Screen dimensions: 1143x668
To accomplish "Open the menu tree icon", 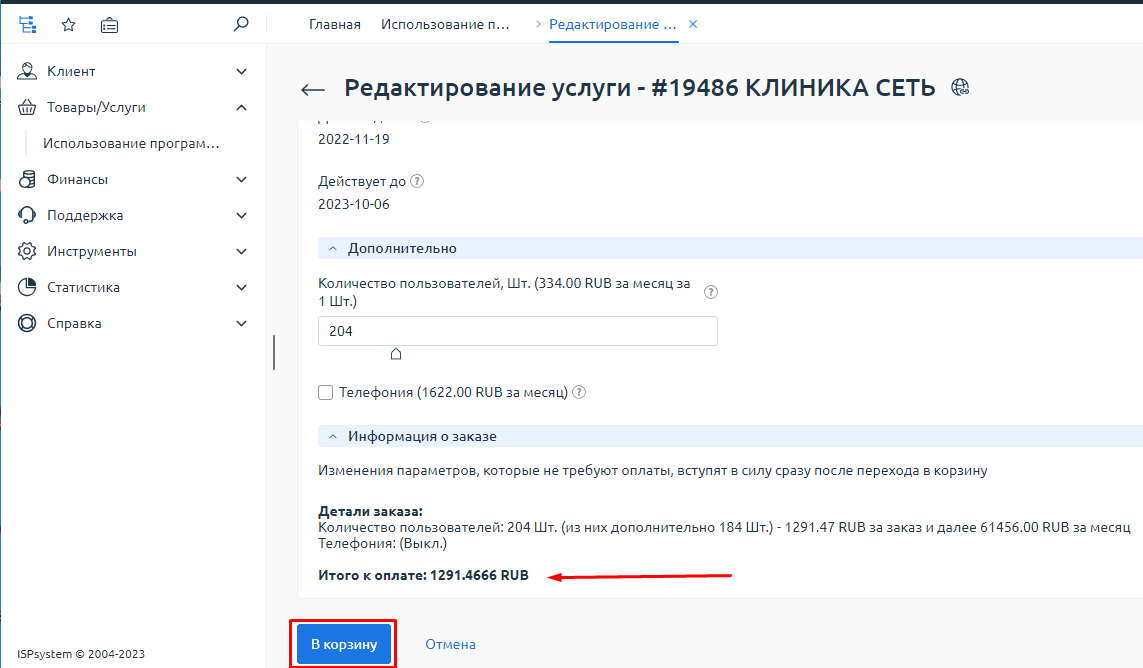I will [28, 25].
